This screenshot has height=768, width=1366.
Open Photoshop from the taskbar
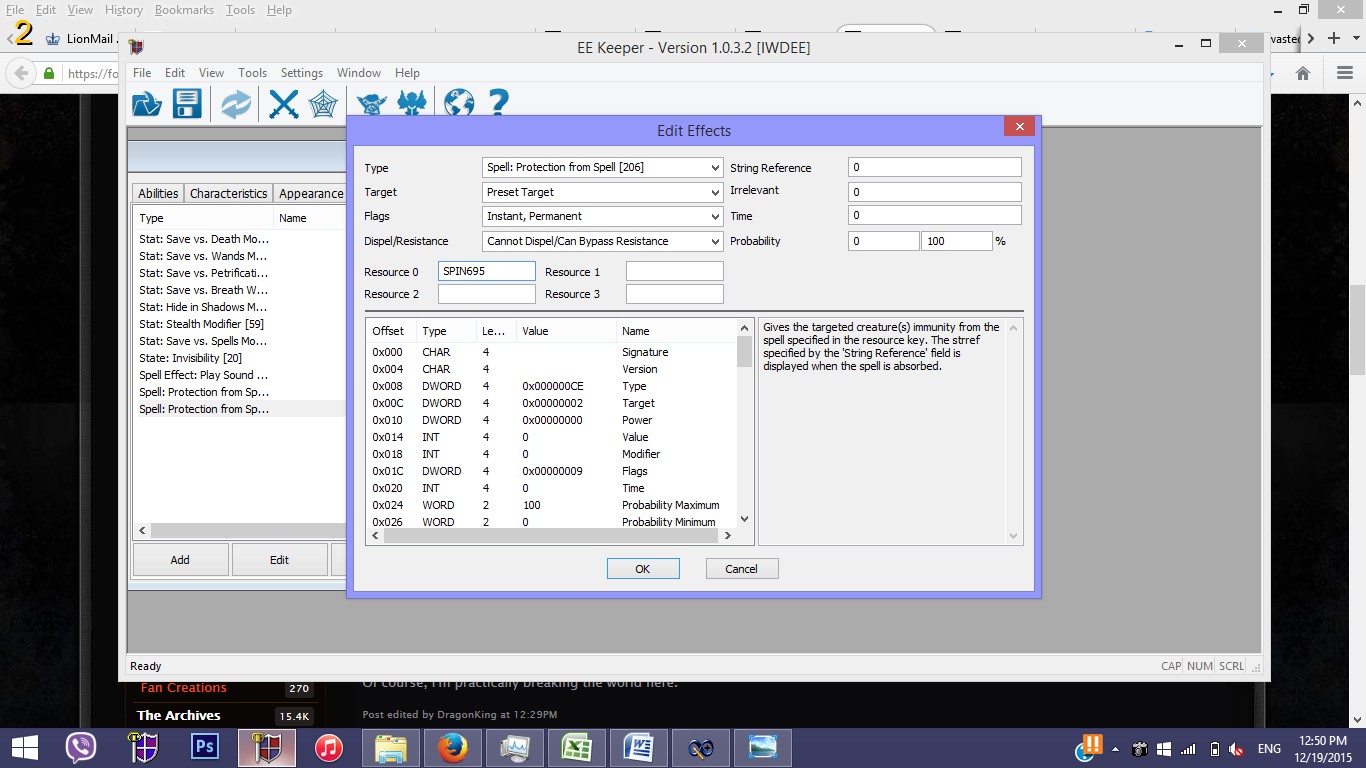pyautogui.click(x=205, y=747)
